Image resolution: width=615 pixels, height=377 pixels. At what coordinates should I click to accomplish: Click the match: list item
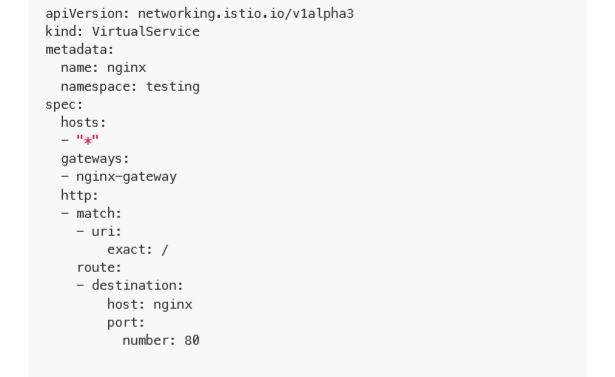click(99, 213)
